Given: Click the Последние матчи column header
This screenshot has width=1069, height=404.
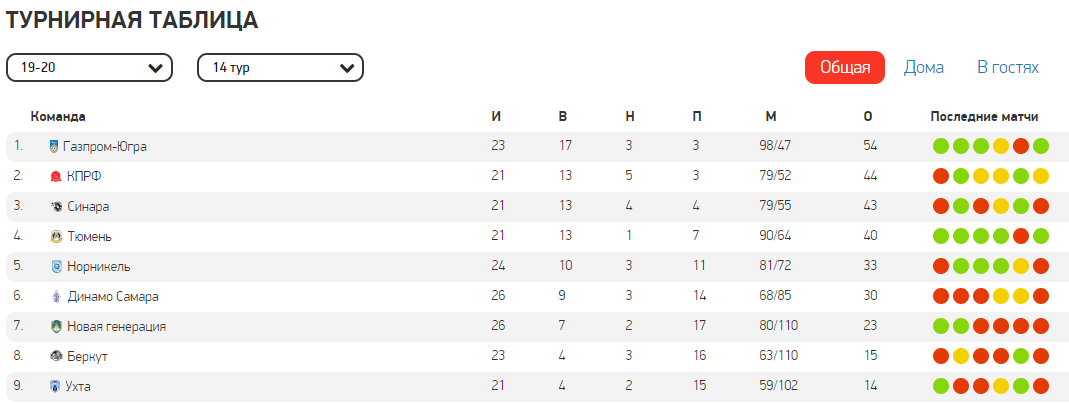Looking at the screenshot, I should click(984, 117).
